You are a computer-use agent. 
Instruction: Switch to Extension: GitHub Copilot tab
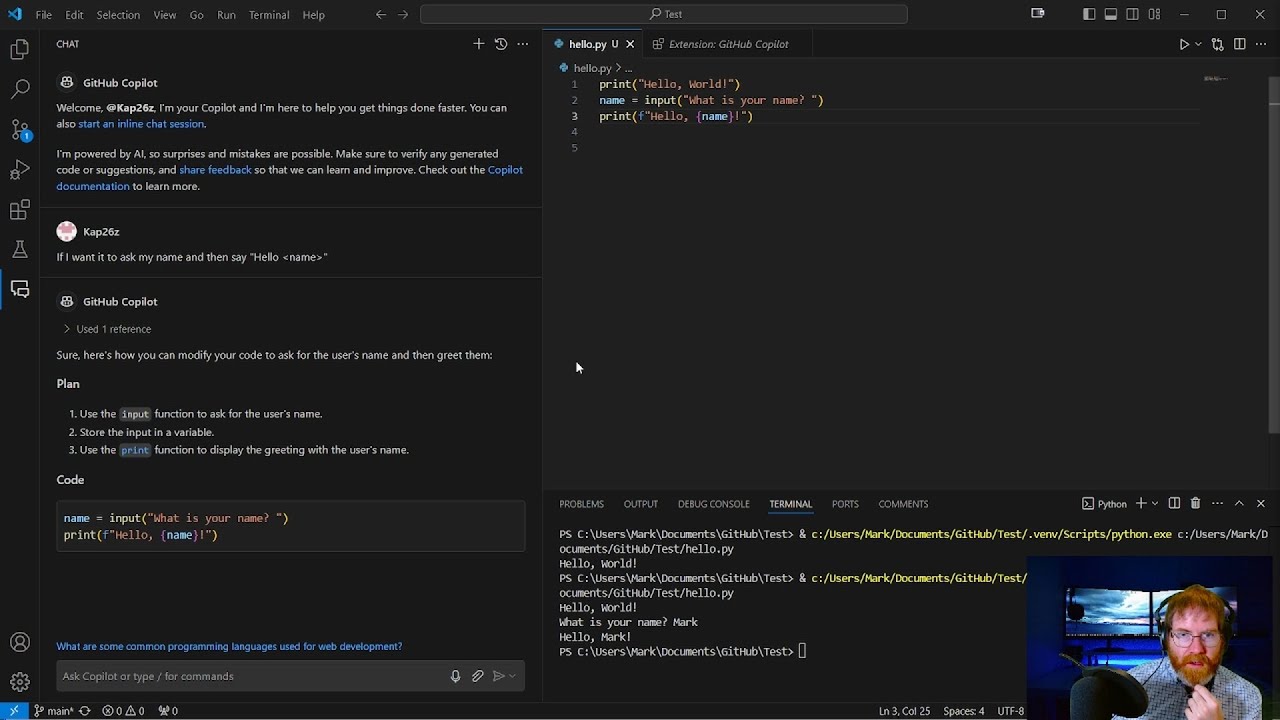(729, 44)
